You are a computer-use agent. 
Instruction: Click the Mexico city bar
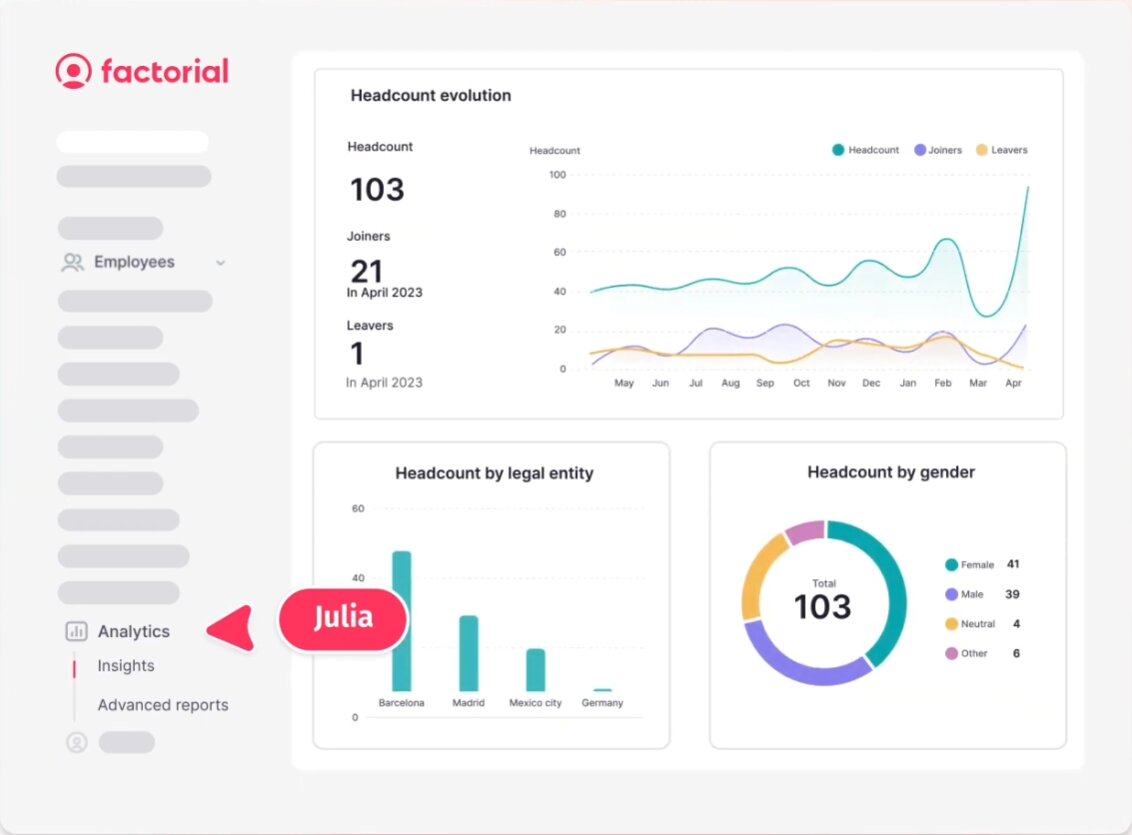[535, 669]
